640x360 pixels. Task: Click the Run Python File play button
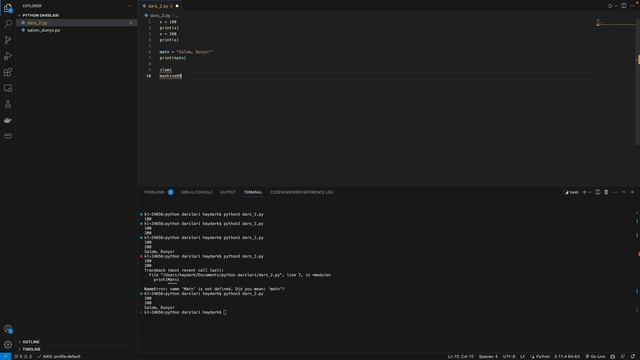(610, 6)
